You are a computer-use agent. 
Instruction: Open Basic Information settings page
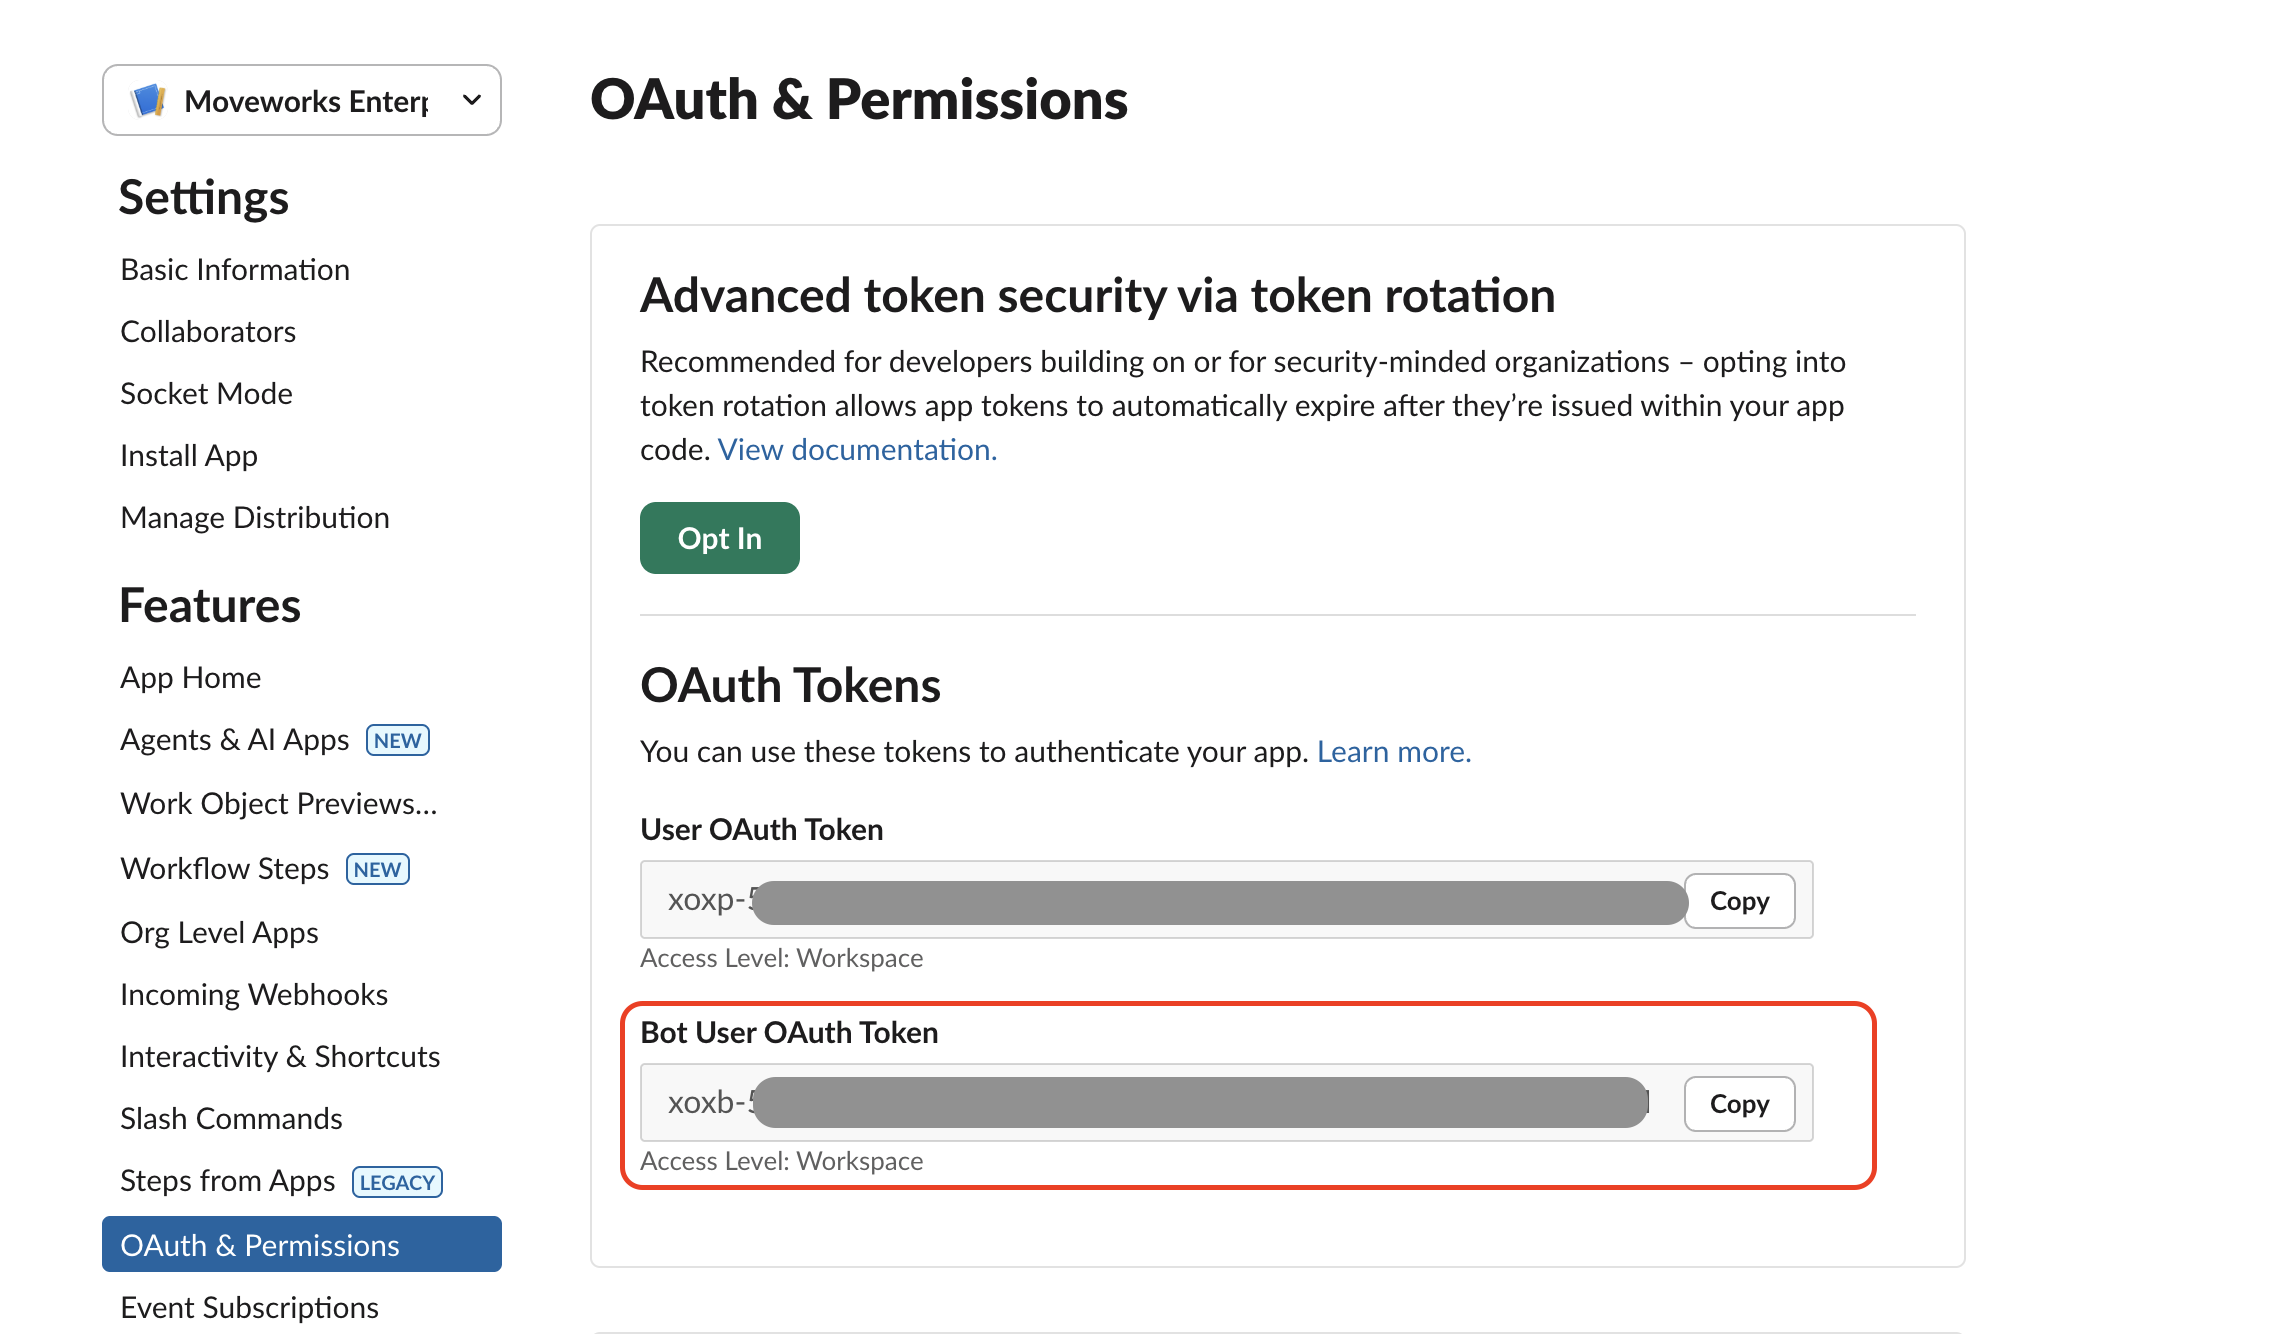tap(235, 270)
